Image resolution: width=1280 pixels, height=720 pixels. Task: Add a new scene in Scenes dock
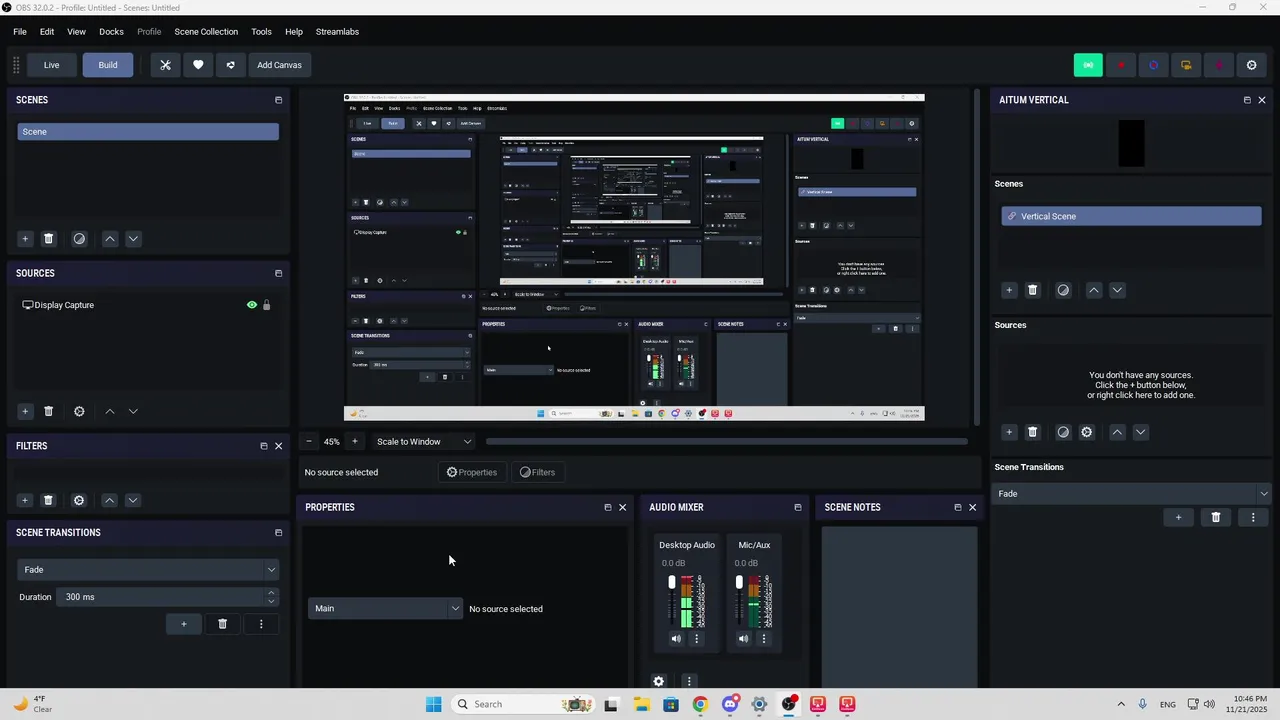25,239
